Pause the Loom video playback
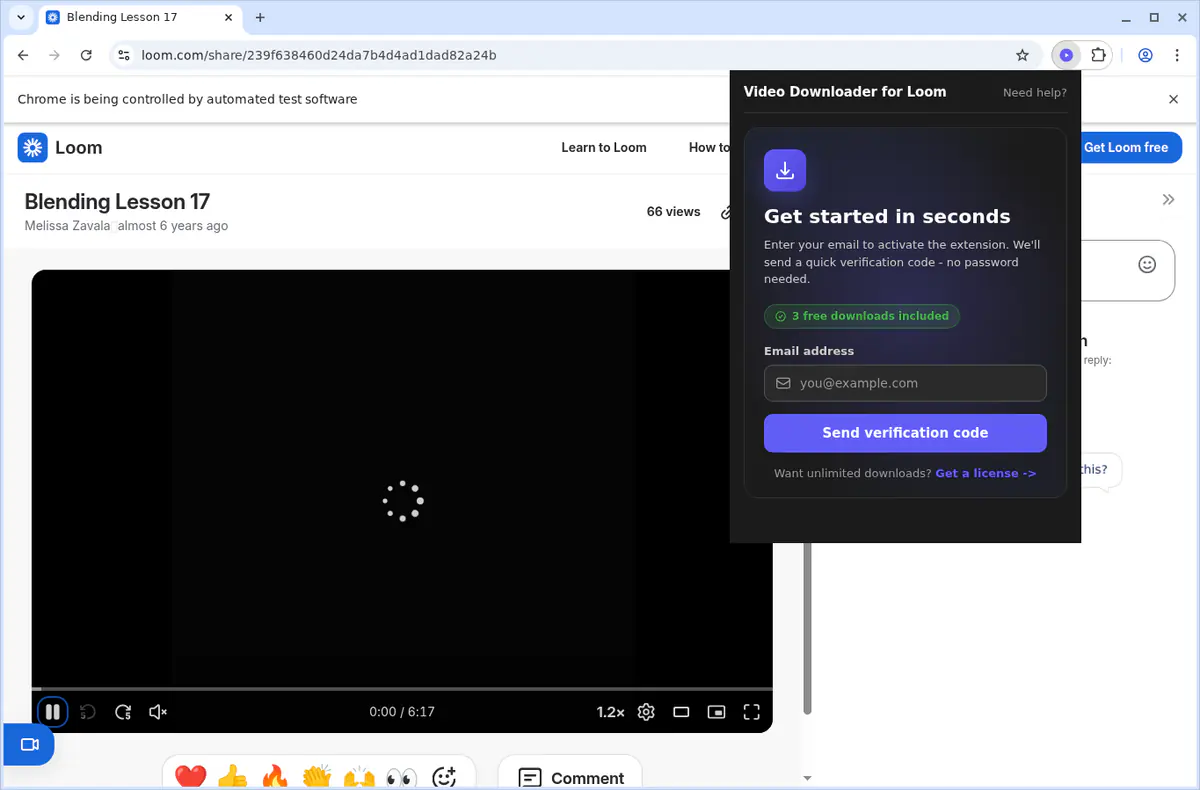The image size is (1200, 790). (x=52, y=712)
